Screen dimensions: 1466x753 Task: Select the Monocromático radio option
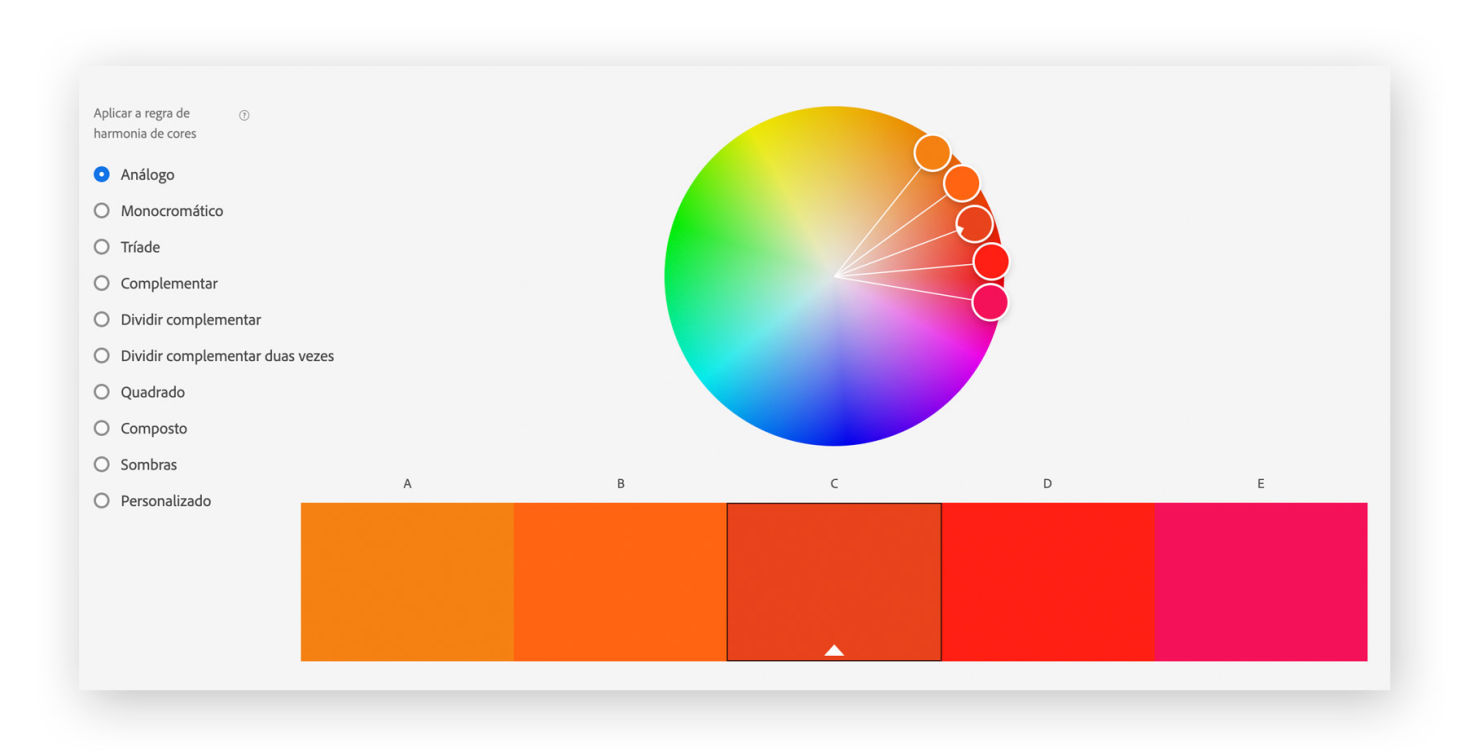[158, 211]
